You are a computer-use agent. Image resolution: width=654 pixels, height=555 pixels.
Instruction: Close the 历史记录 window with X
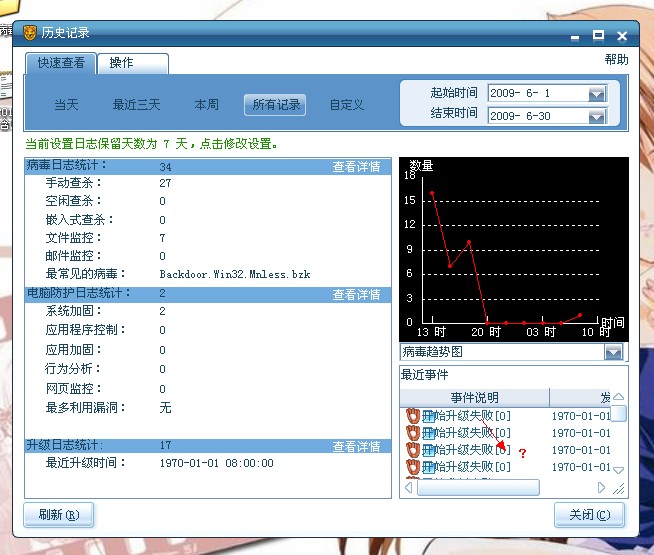click(x=622, y=36)
